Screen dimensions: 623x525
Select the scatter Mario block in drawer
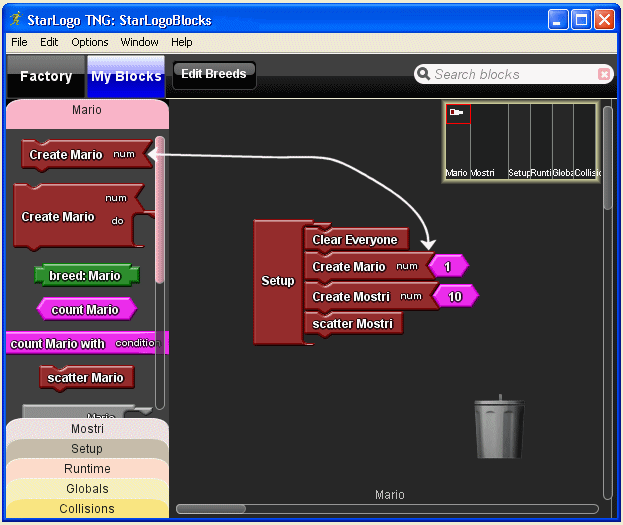click(87, 378)
